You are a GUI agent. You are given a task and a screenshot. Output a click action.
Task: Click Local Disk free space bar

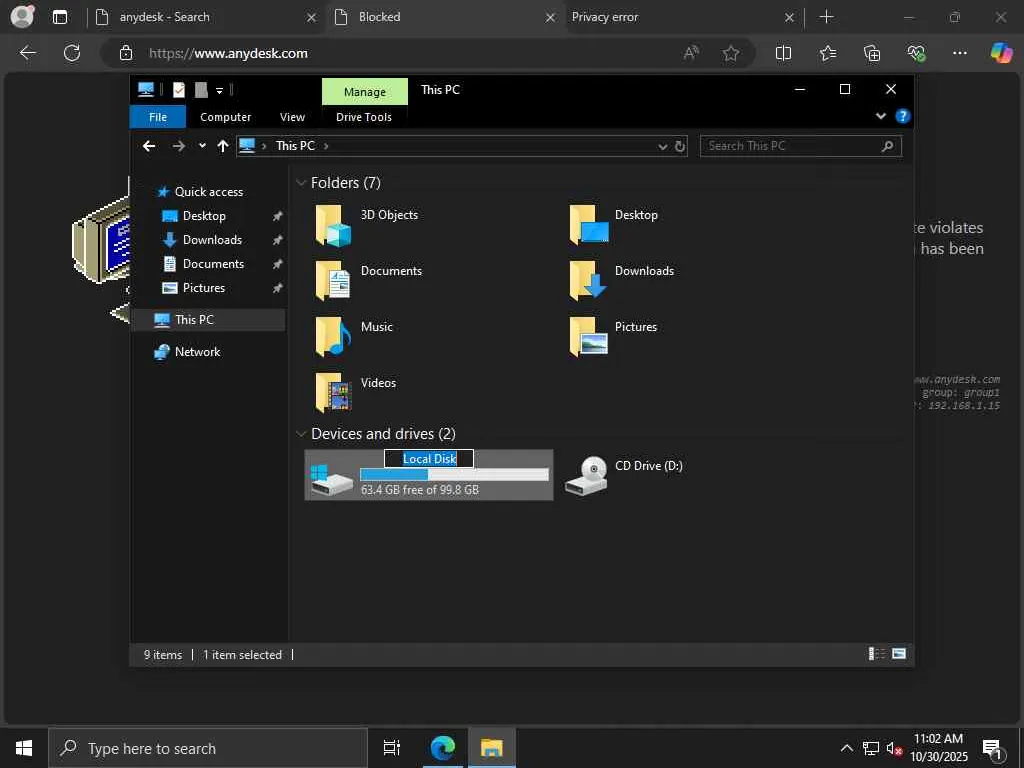[x=455, y=475]
